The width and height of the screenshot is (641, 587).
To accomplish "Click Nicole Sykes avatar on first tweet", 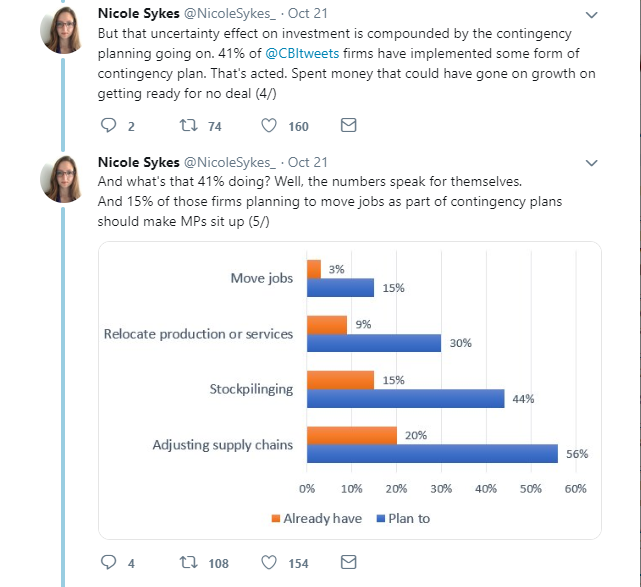I will [63, 30].
